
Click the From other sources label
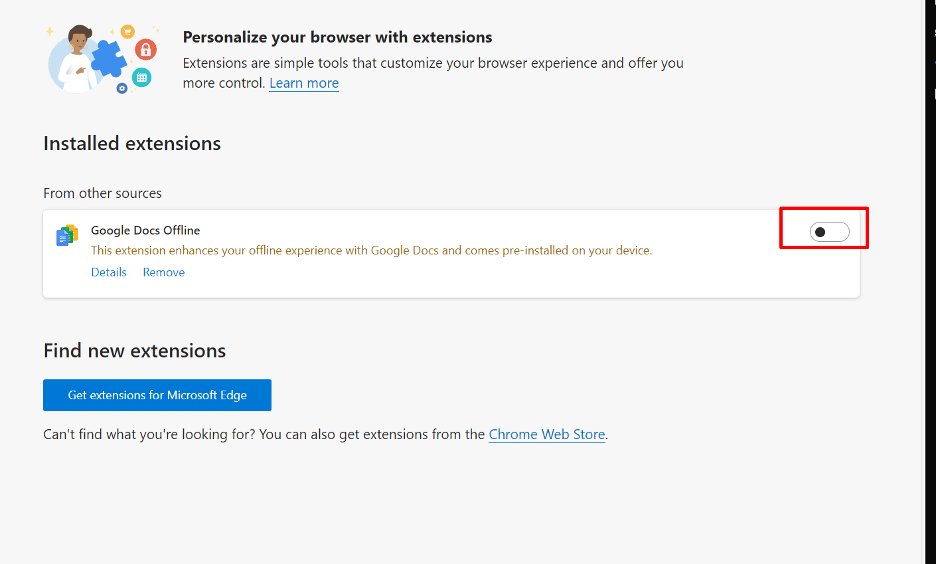(102, 193)
